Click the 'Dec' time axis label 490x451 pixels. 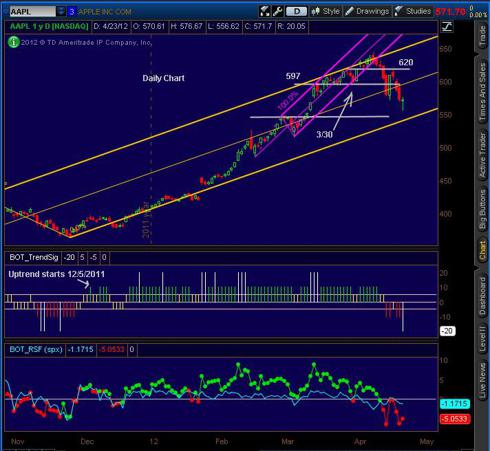[x=87, y=441]
